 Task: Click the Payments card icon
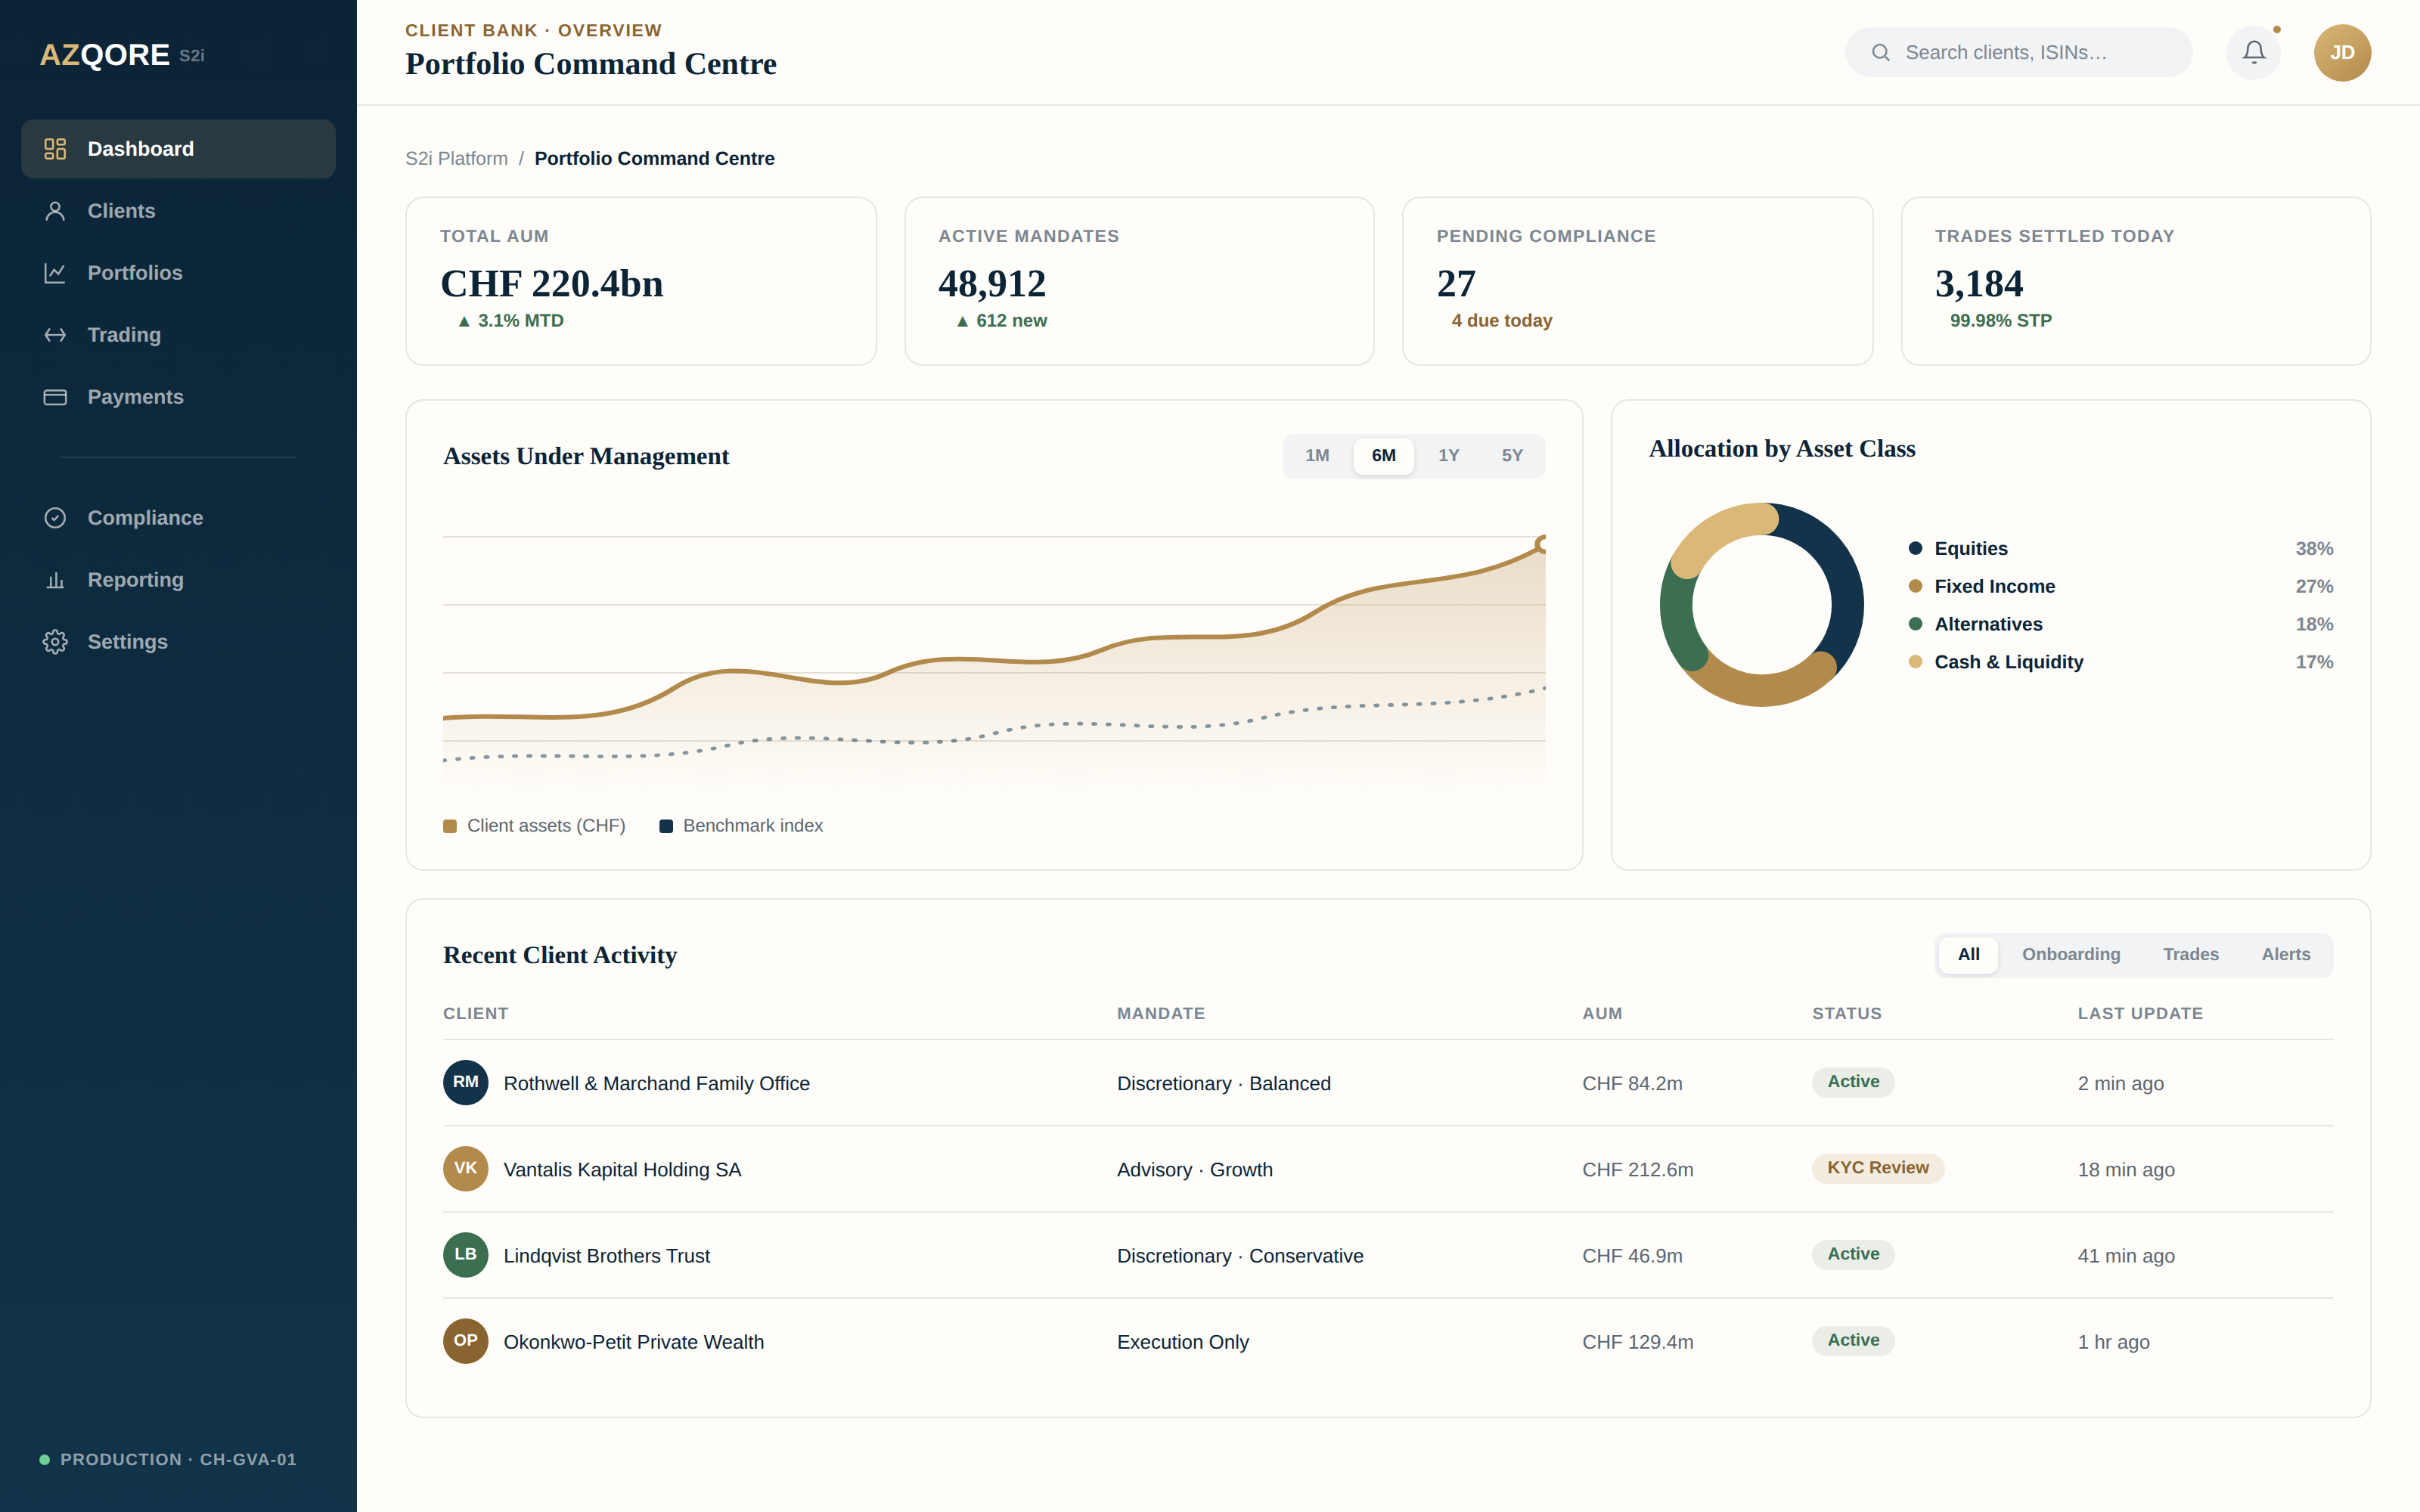coord(55,397)
